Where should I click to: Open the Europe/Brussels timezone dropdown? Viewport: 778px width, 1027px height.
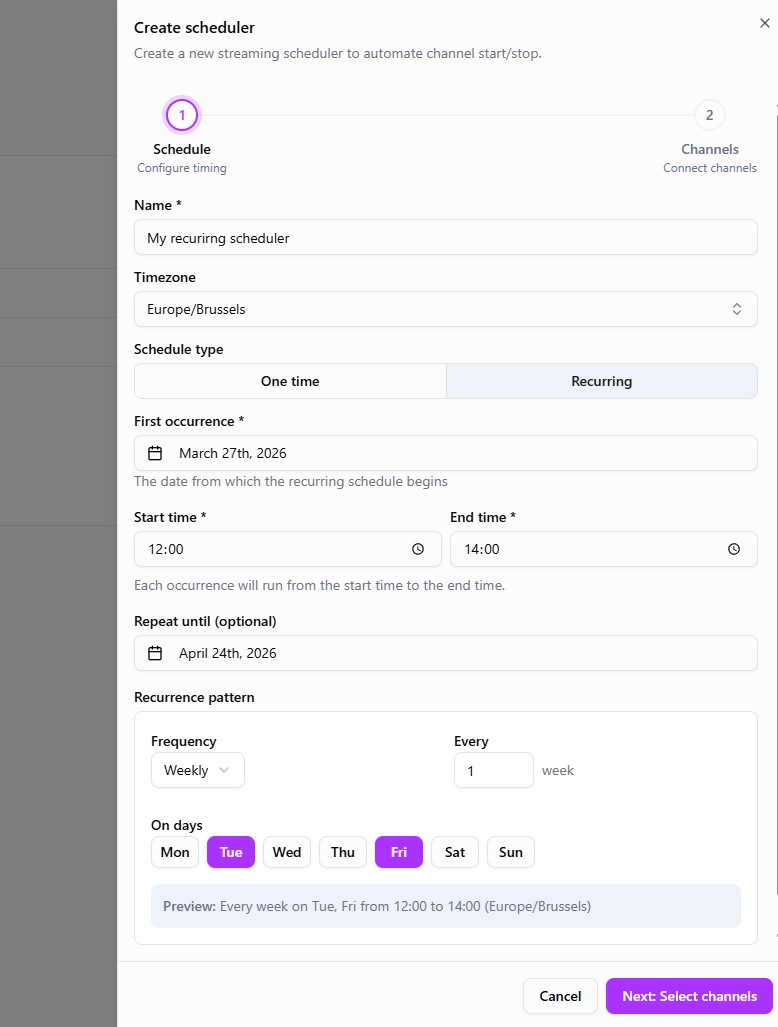[x=446, y=309]
